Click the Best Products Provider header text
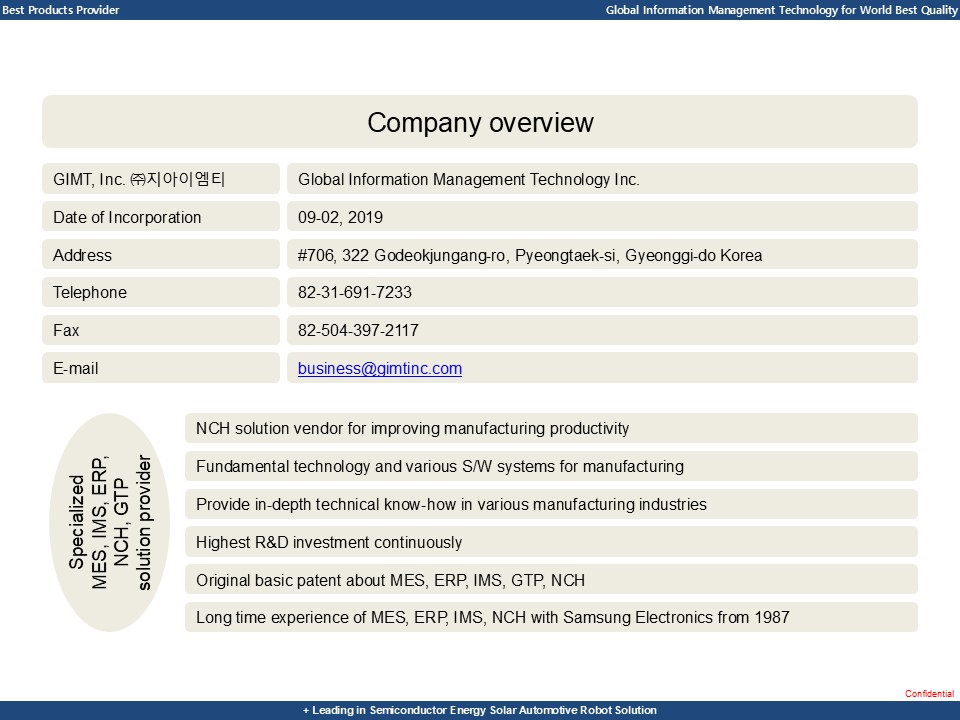The width and height of the screenshot is (960, 720). [x=62, y=10]
